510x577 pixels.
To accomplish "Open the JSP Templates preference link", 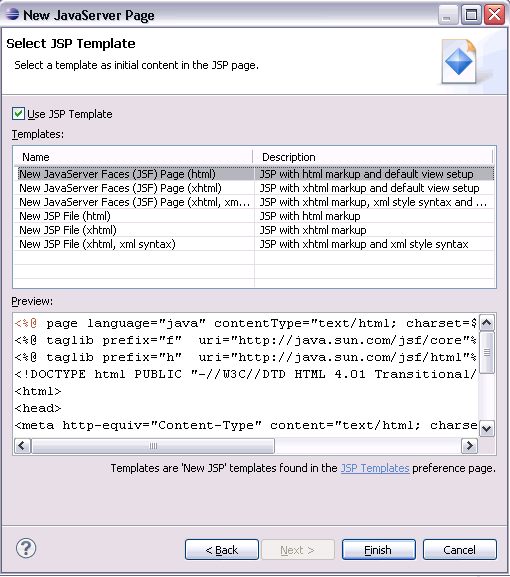I will [x=375, y=468].
